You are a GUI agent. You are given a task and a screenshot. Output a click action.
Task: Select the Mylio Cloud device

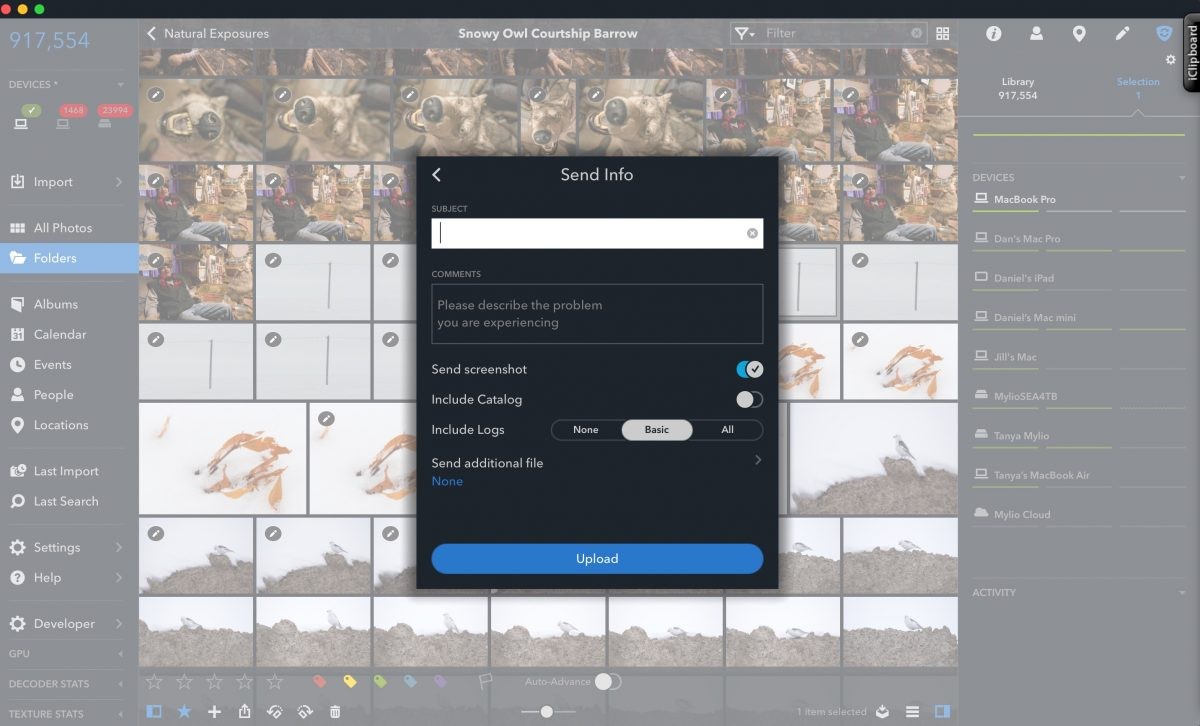click(x=1022, y=514)
